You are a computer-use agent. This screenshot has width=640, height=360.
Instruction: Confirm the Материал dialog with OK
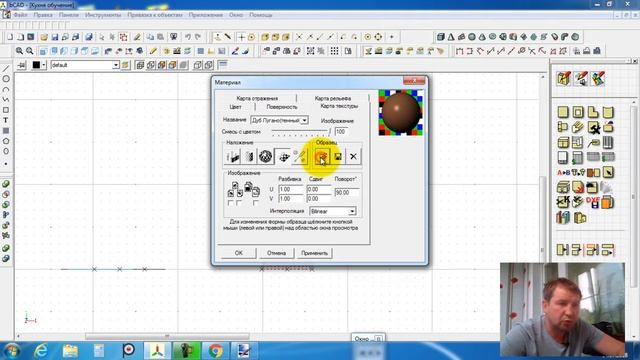(x=239, y=253)
